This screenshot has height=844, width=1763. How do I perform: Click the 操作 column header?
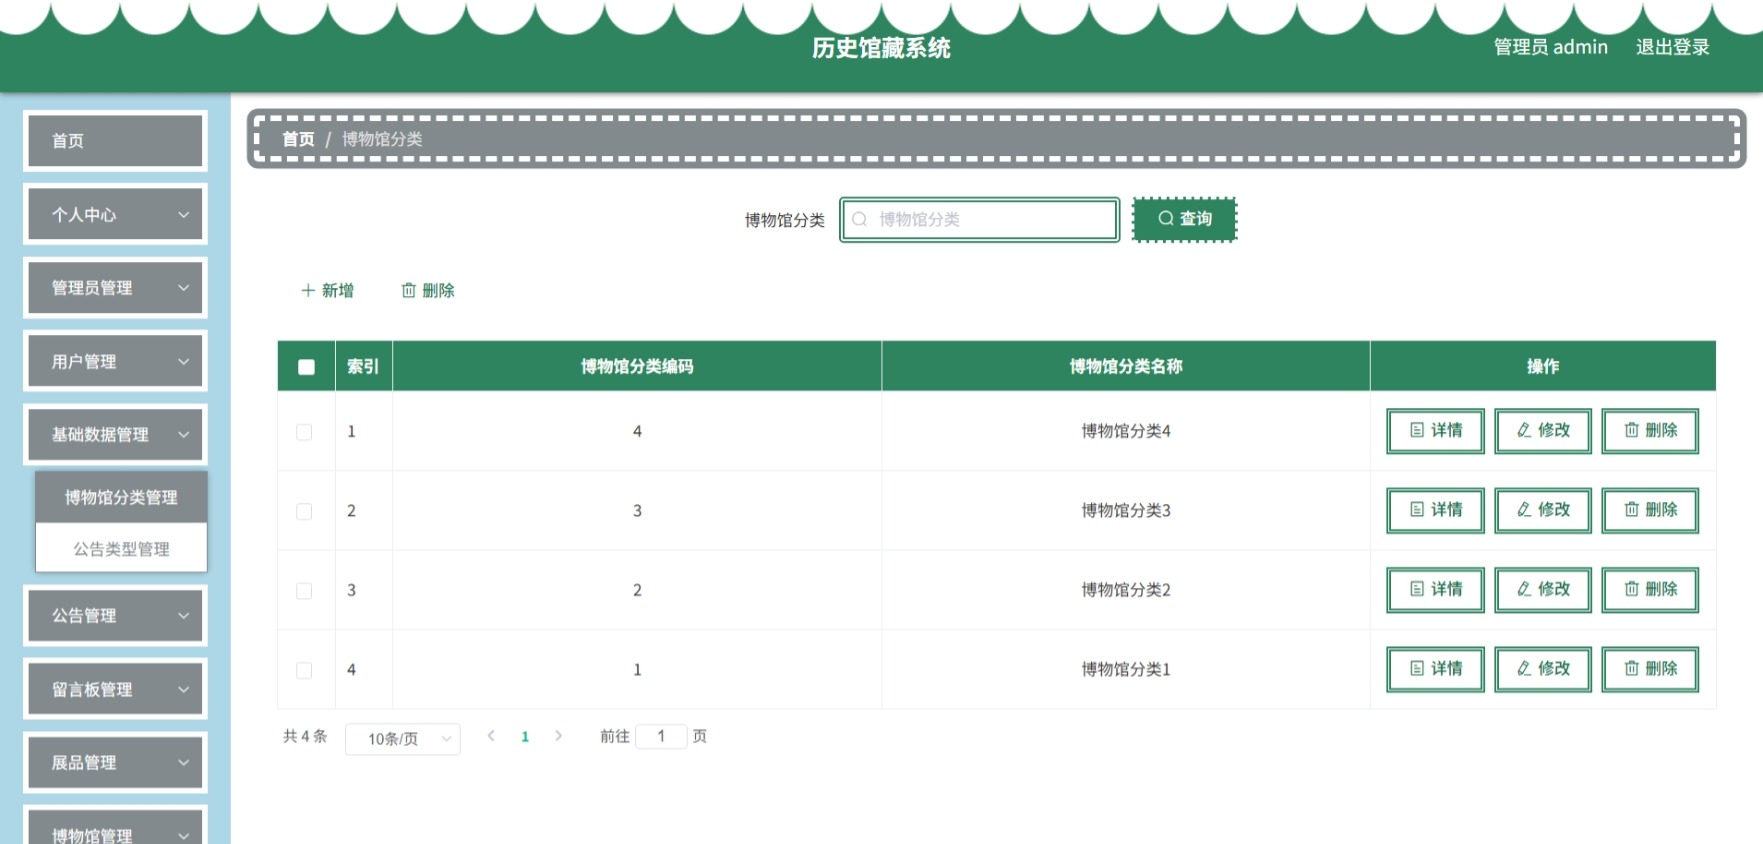coord(1543,366)
